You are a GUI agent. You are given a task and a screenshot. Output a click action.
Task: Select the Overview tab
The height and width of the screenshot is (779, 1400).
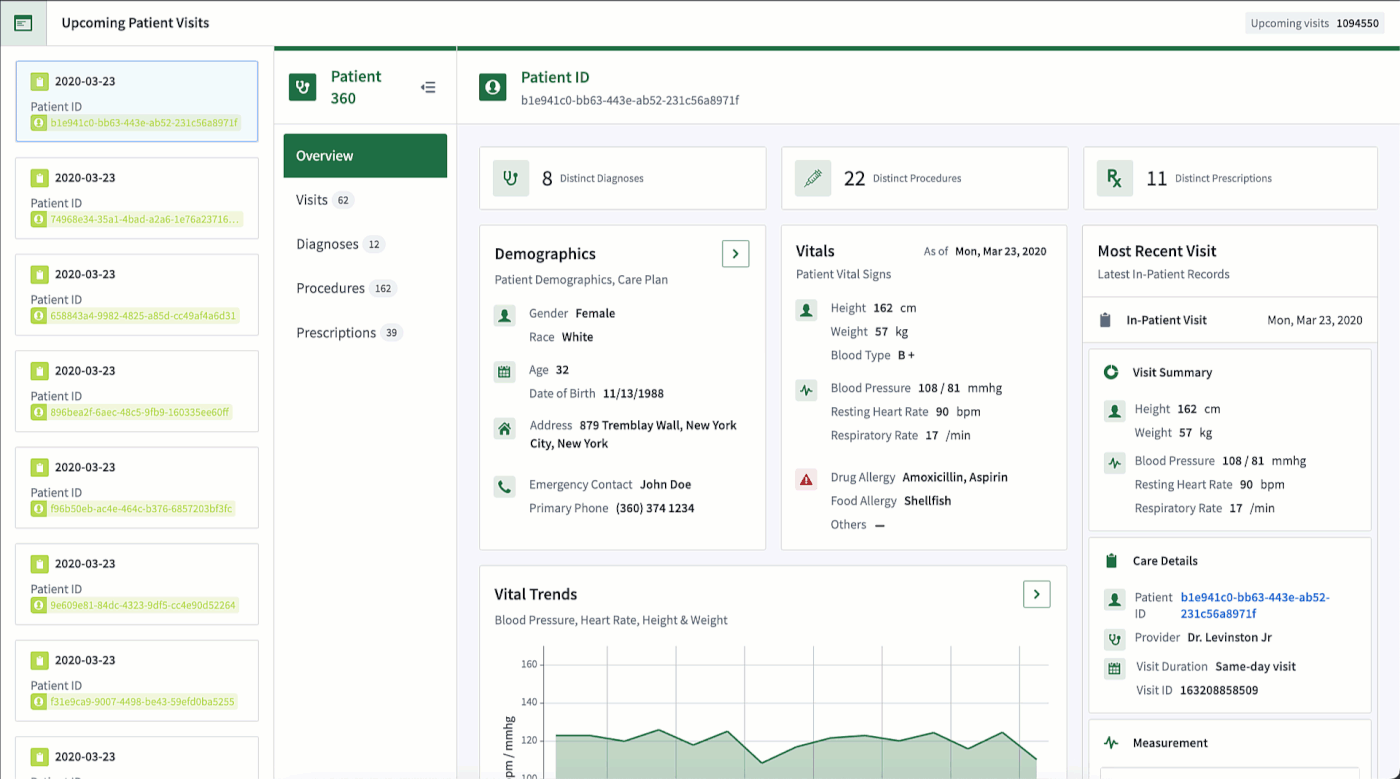pos(365,156)
